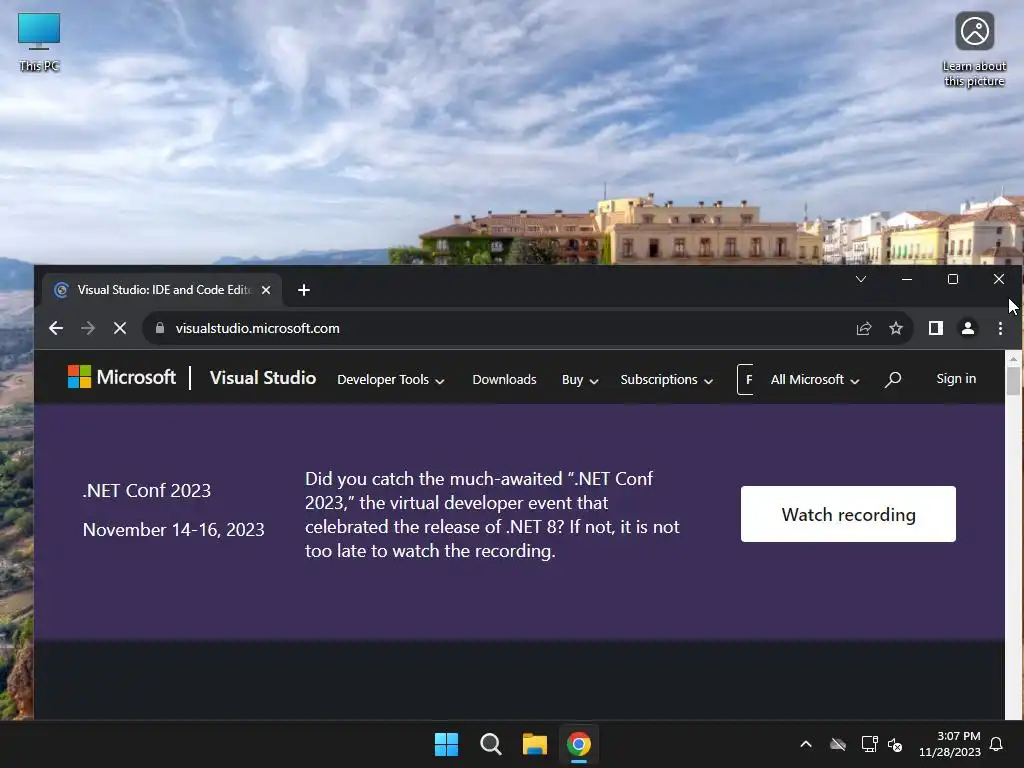The height and width of the screenshot is (768, 1024).
Task: Click the padlock site info icon
Action: tap(160, 328)
